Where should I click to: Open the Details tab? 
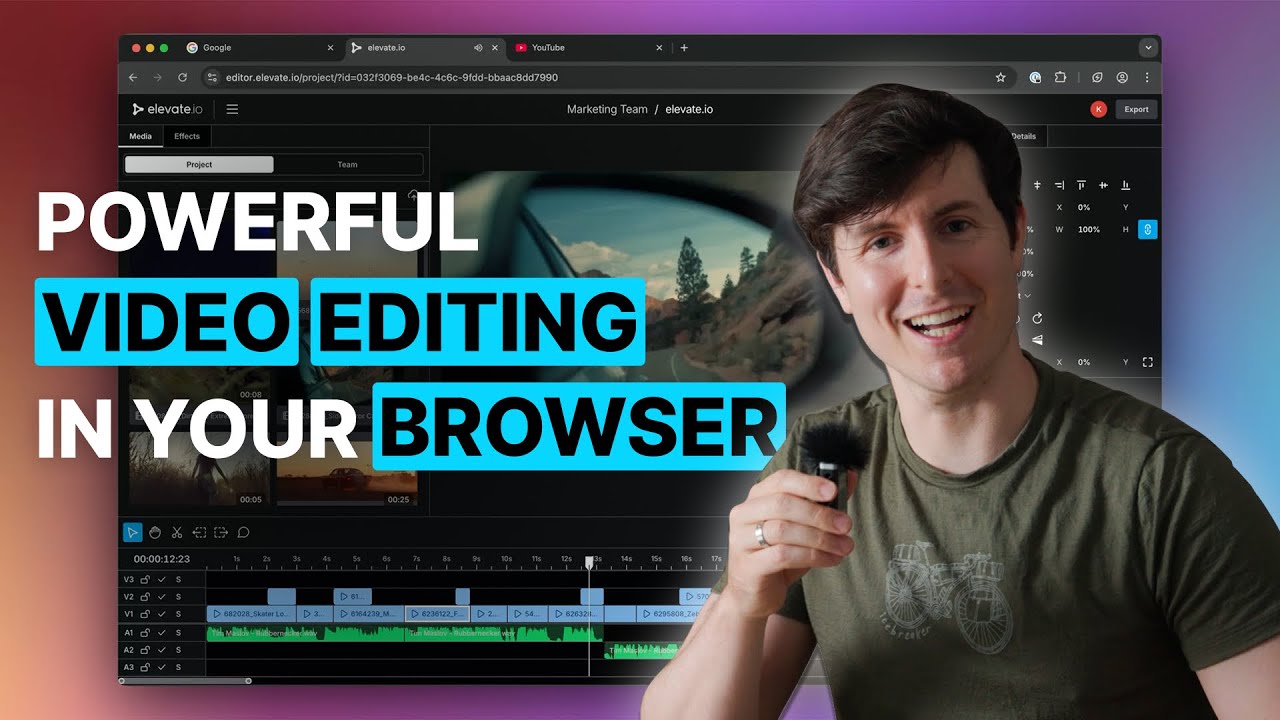tap(1023, 136)
